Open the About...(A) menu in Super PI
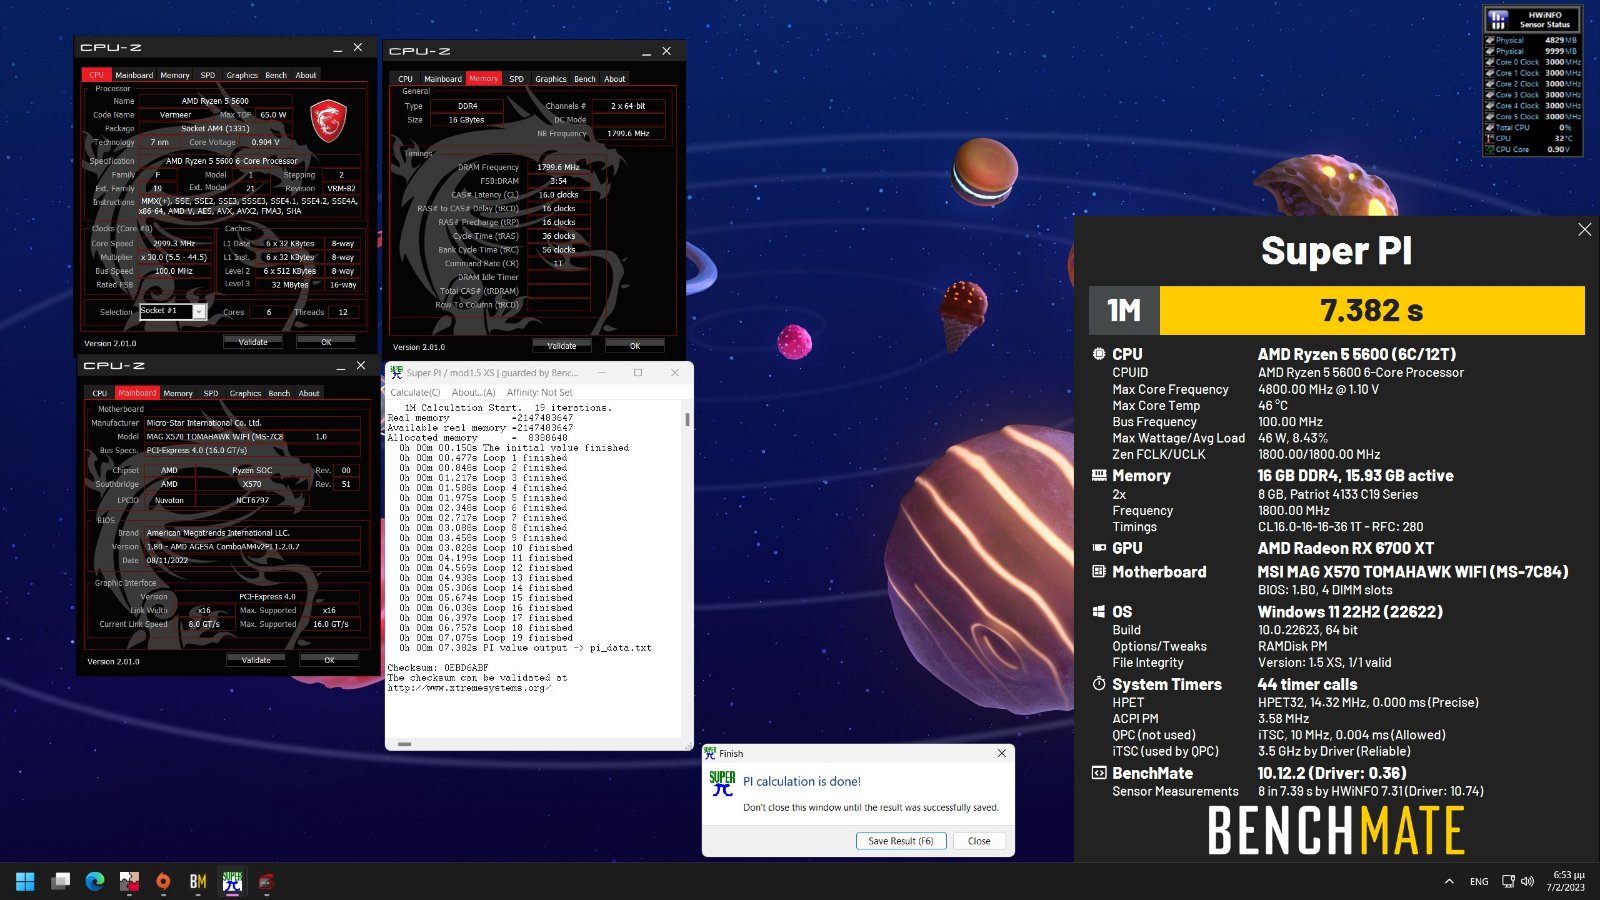 [473, 392]
